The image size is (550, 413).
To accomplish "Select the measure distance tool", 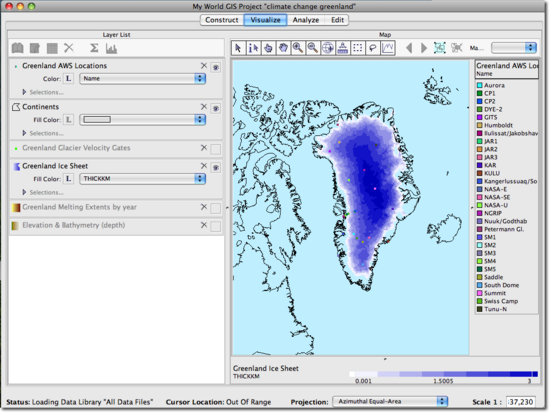I will point(343,48).
